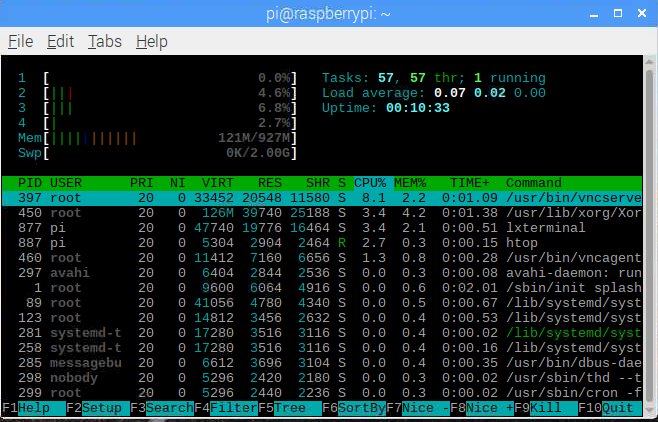Screen dimensions: 658x422
Task: Select the /usr/sbin/thd process row
Action: click(x=322, y=378)
